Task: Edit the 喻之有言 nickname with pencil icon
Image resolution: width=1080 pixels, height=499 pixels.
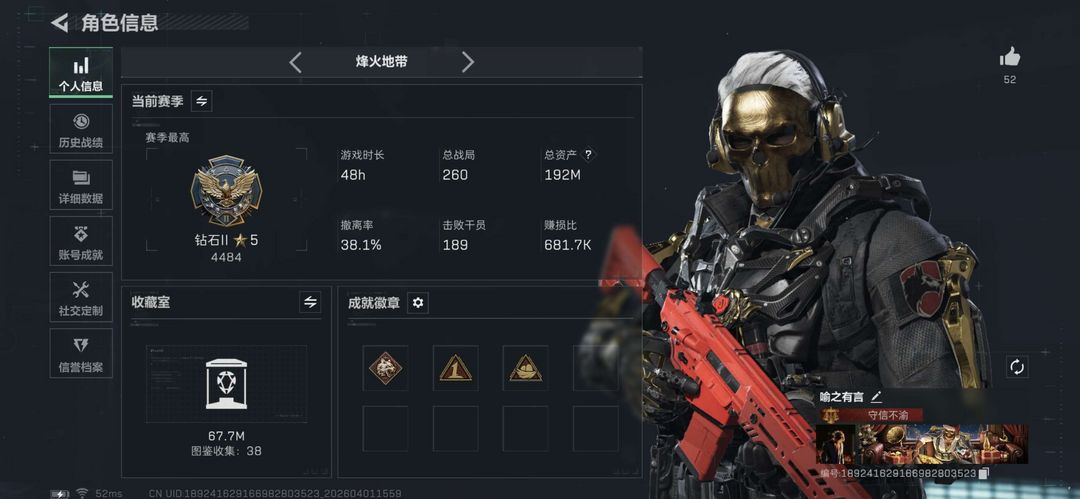Action: pyautogui.click(x=876, y=396)
